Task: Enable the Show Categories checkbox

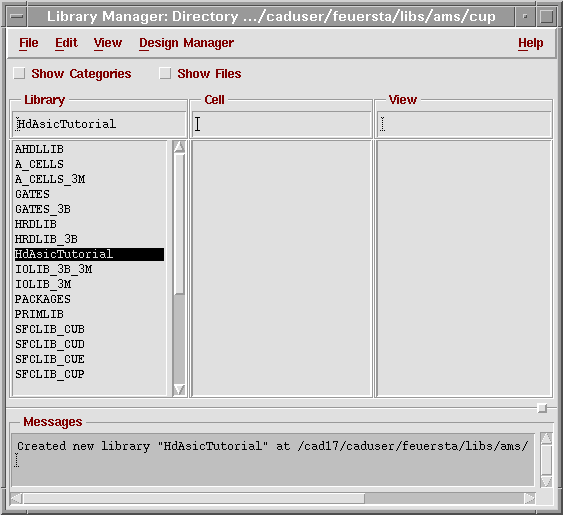Action: tap(19, 74)
